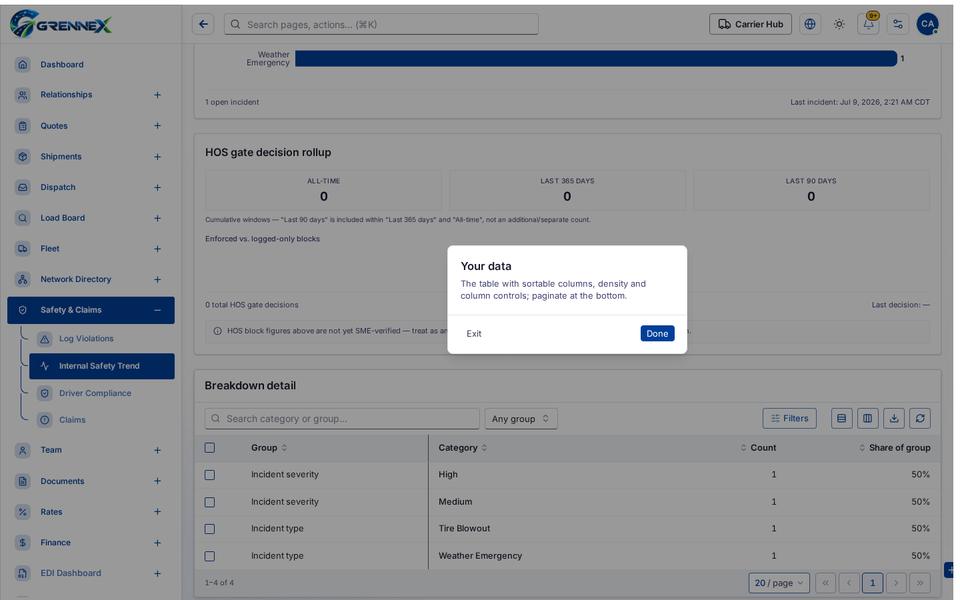Open the preferences sliders icon
960x600 pixels.
(x=898, y=24)
